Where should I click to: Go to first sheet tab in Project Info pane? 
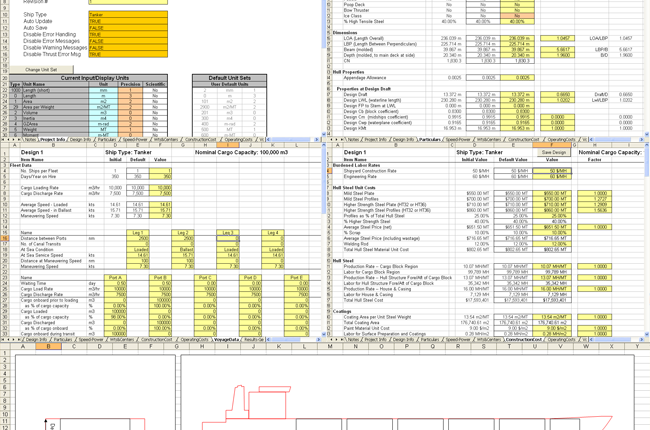pyautogui.click(x=3, y=140)
